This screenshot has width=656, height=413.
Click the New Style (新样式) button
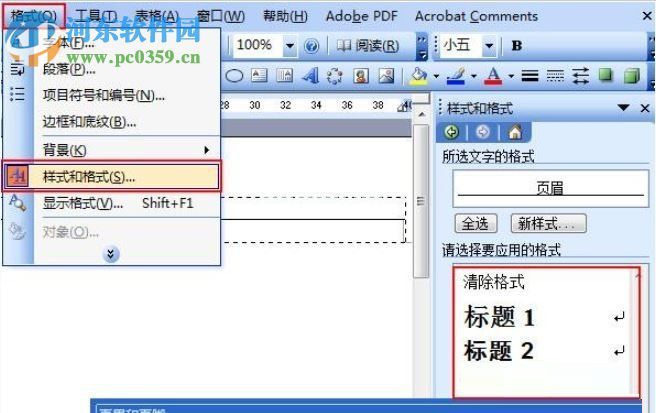coord(548,223)
